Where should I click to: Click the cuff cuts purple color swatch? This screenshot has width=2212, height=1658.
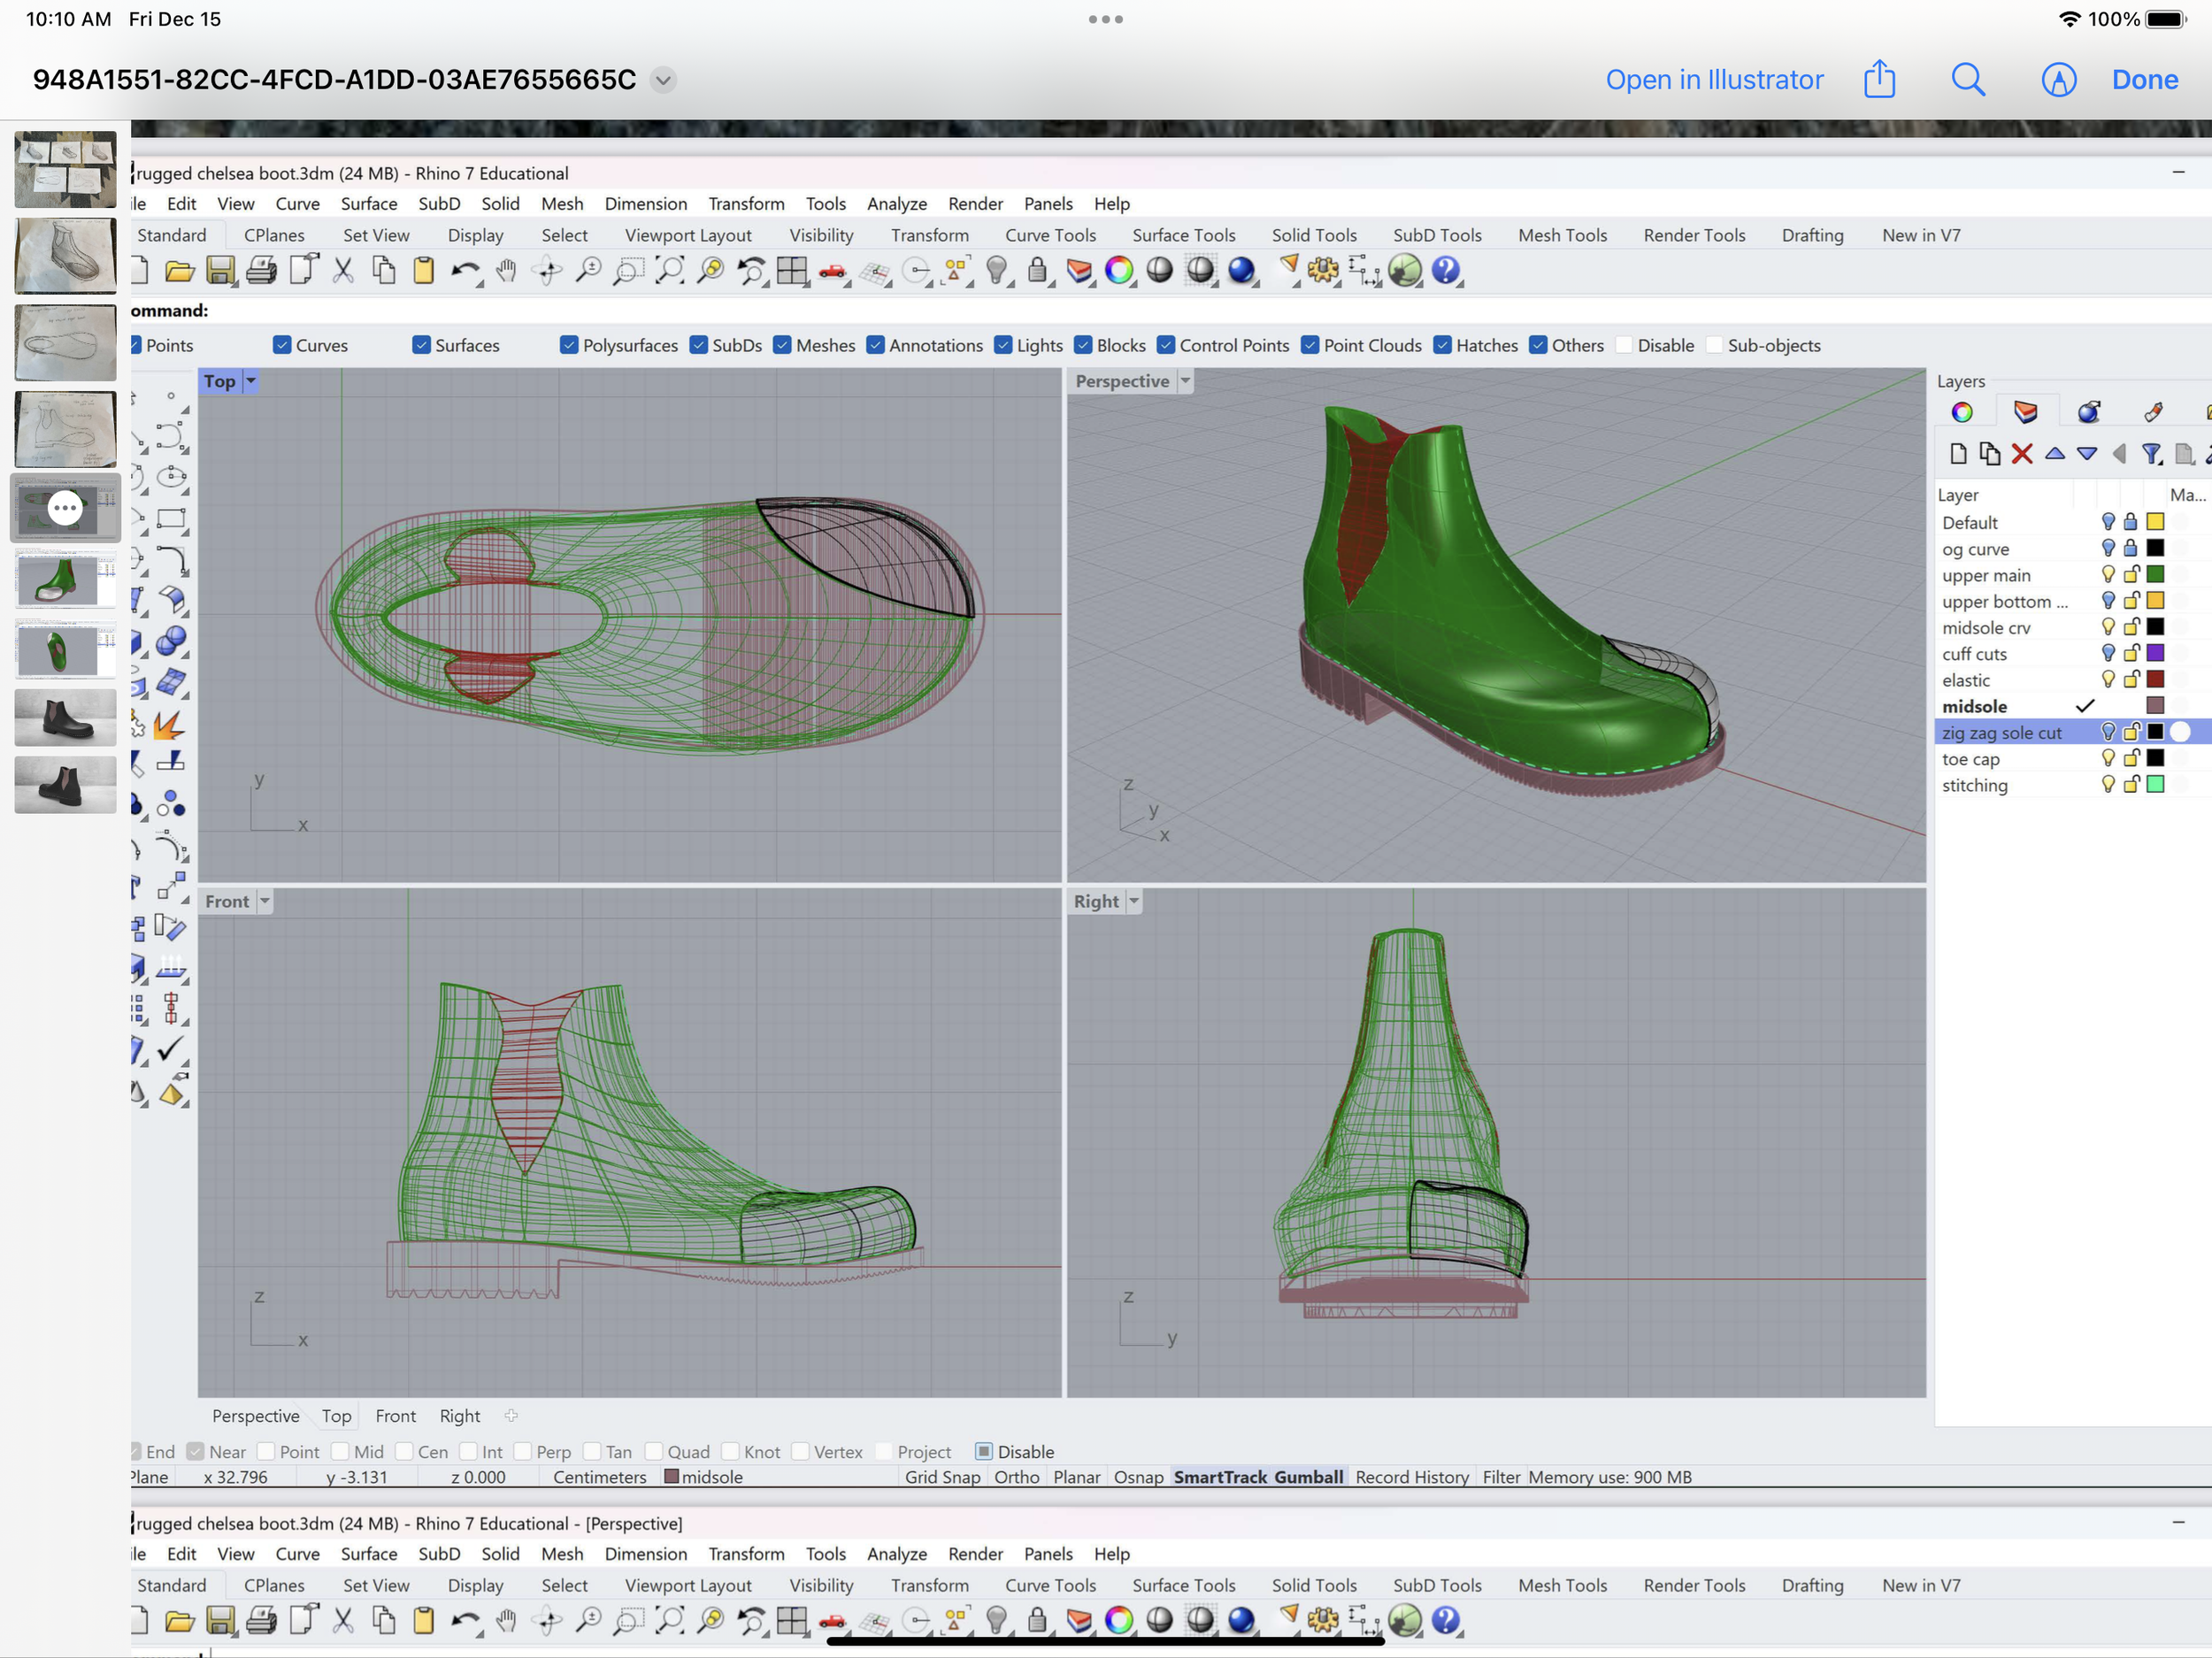coord(2155,653)
